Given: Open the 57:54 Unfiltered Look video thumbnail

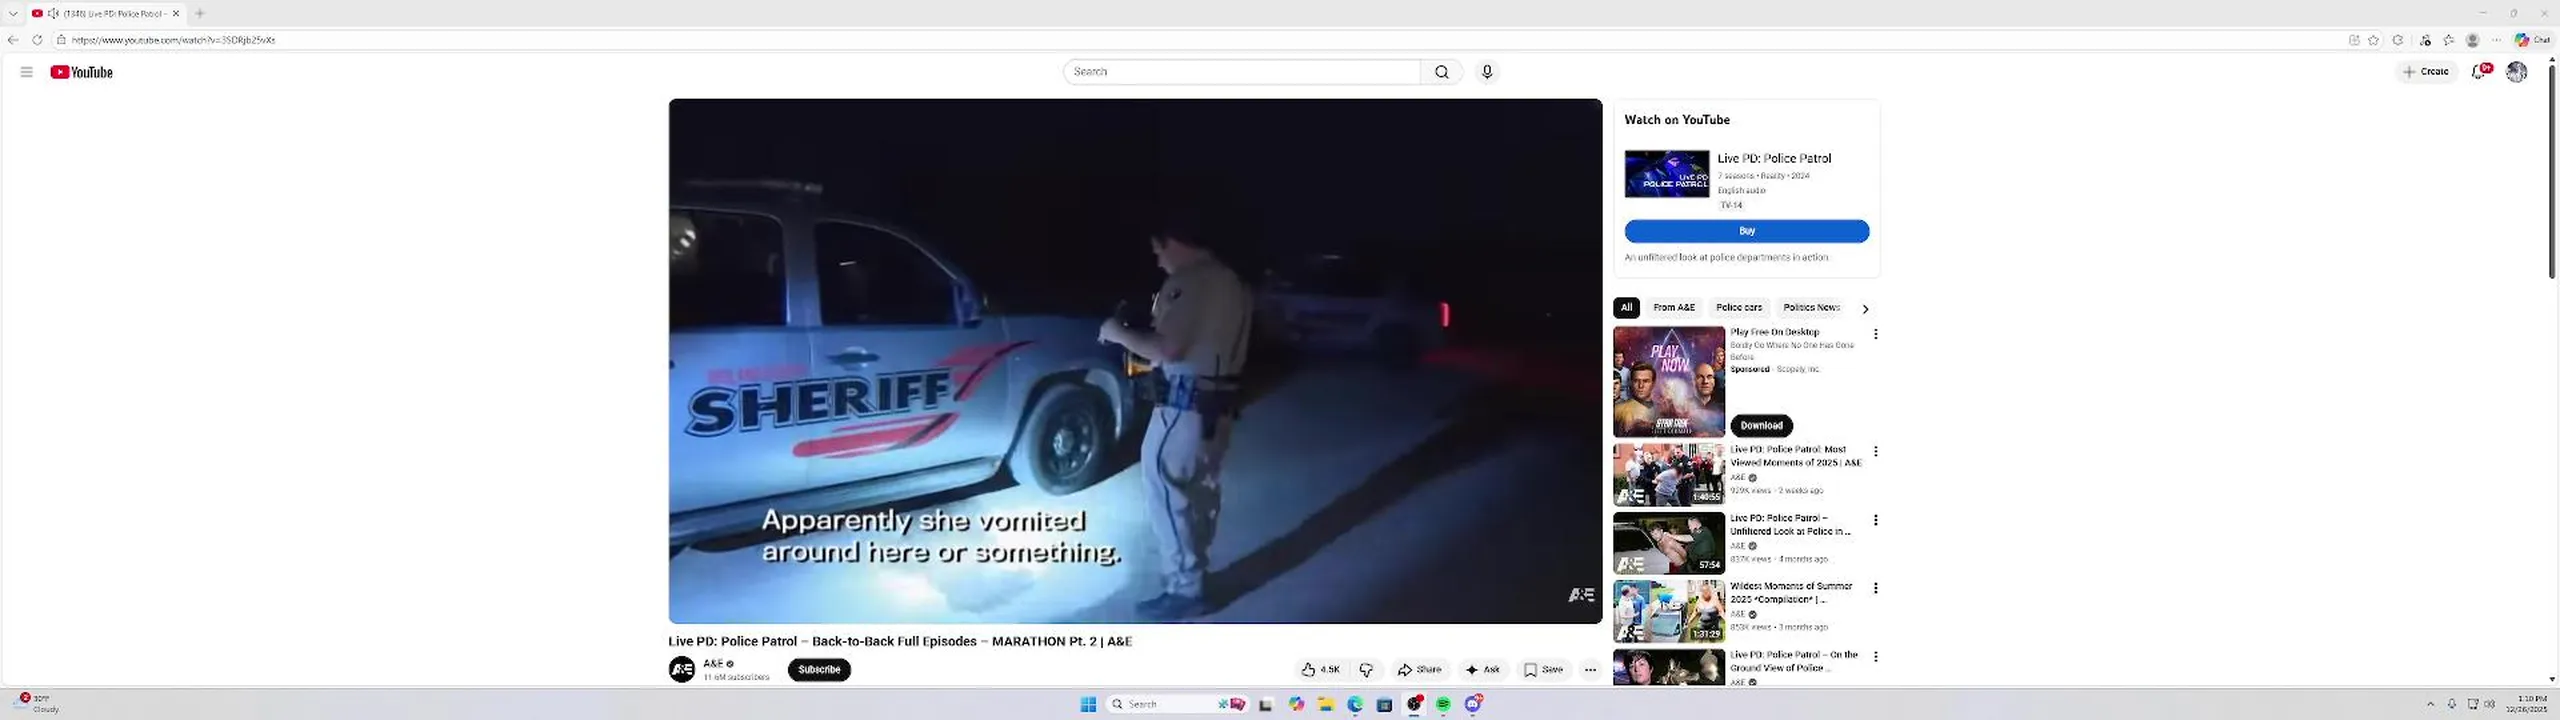Looking at the screenshot, I should (1668, 543).
